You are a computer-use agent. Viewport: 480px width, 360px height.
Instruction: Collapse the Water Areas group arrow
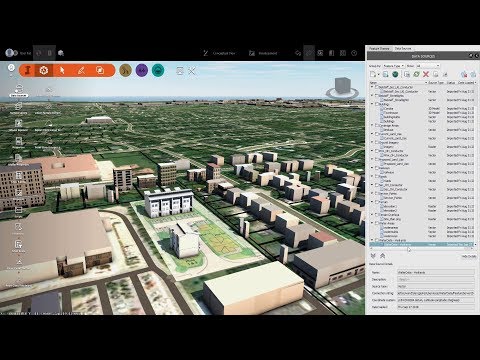click(x=372, y=223)
